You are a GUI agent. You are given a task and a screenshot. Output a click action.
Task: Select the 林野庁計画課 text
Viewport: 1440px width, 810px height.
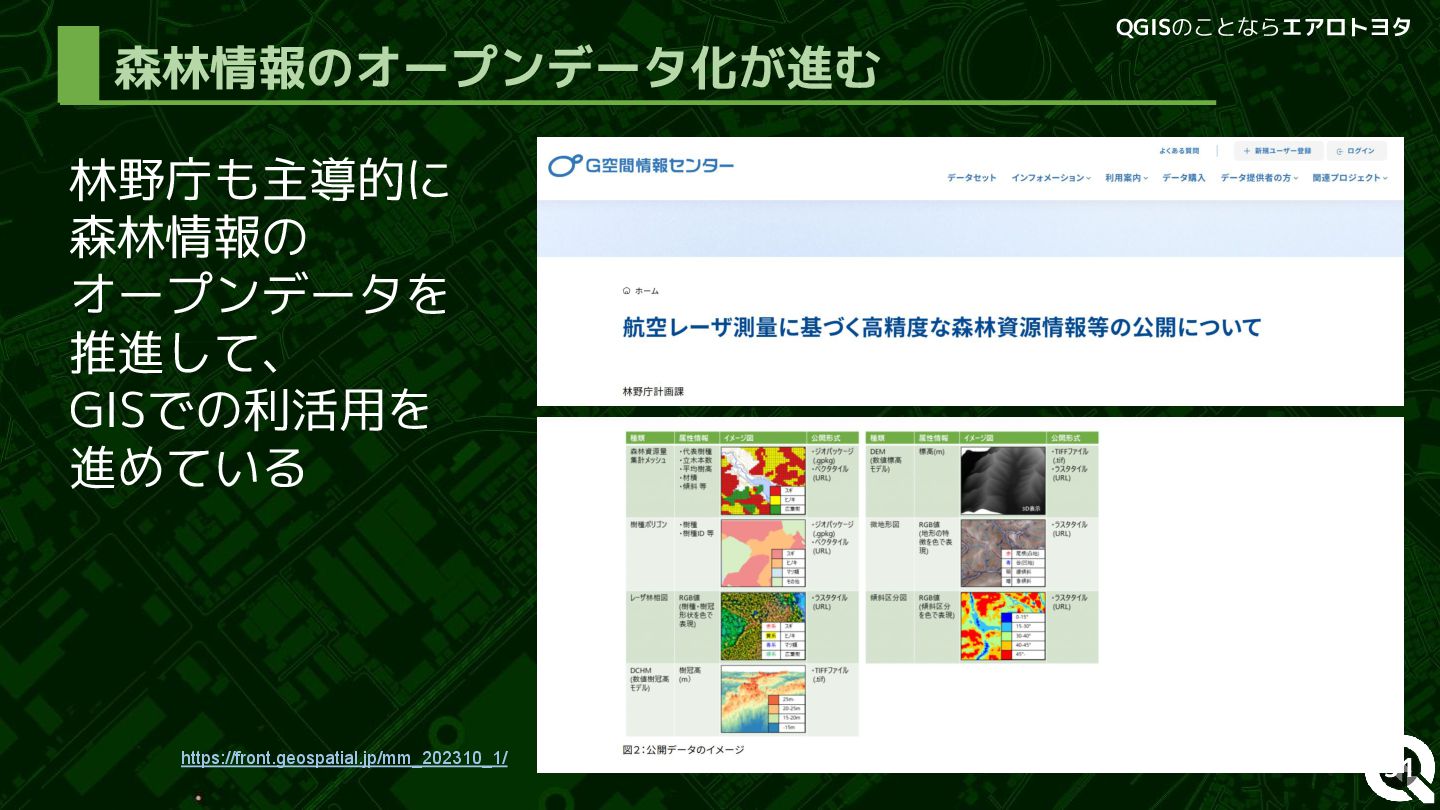[x=653, y=392]
